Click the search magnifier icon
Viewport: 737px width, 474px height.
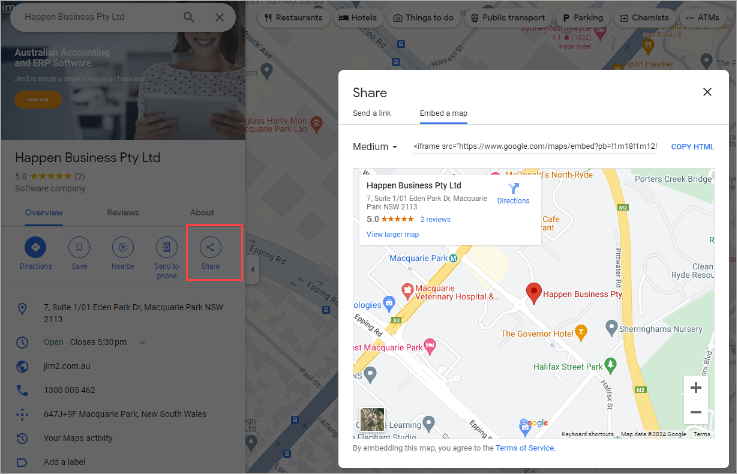click(x=188, y=17)
